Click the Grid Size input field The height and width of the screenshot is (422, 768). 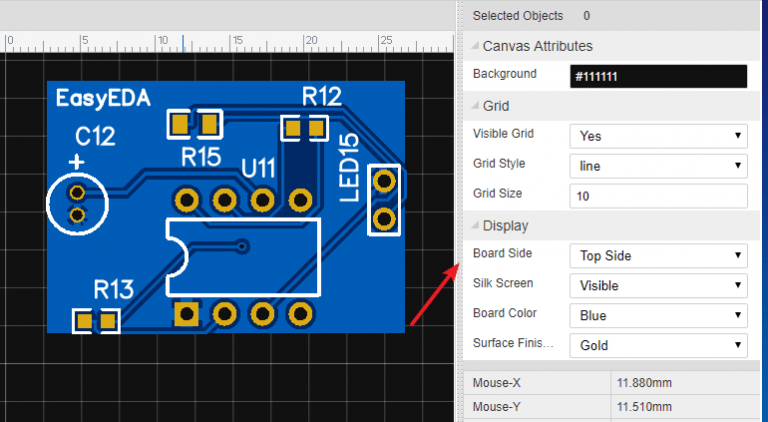[x=657, y=196]
